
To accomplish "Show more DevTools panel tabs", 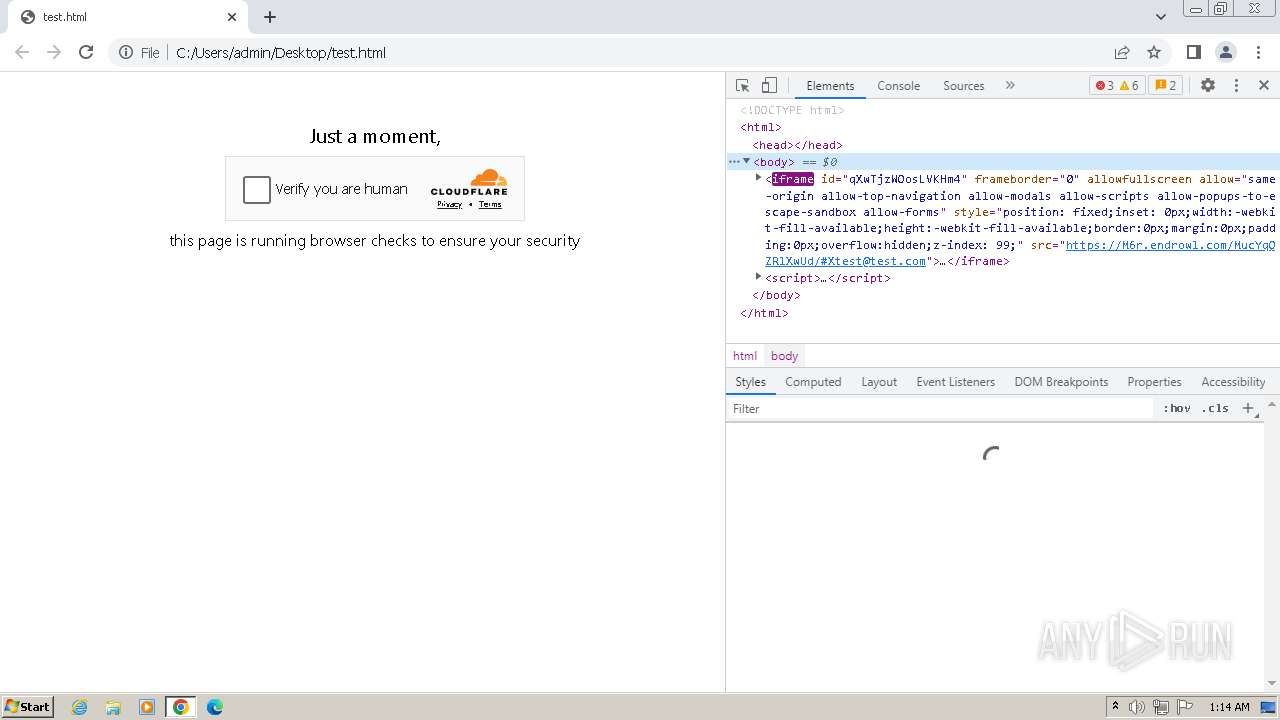I will [1010, 85].
